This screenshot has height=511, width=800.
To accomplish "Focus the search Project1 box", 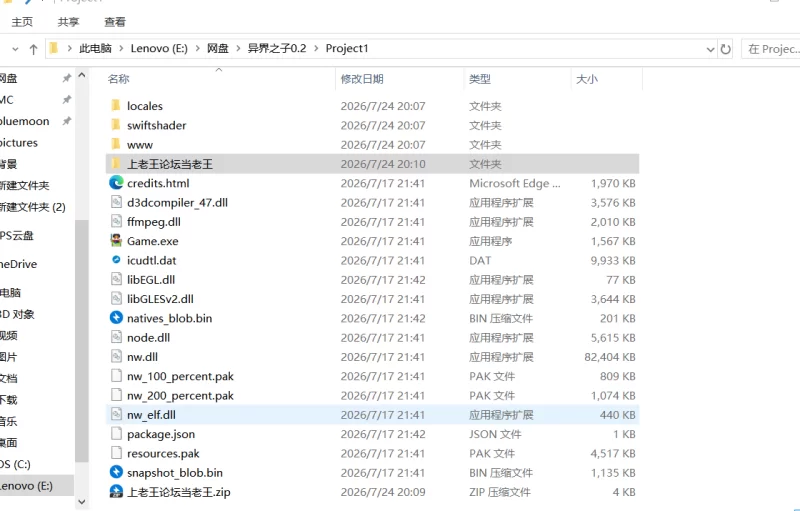I will point(770,49).
